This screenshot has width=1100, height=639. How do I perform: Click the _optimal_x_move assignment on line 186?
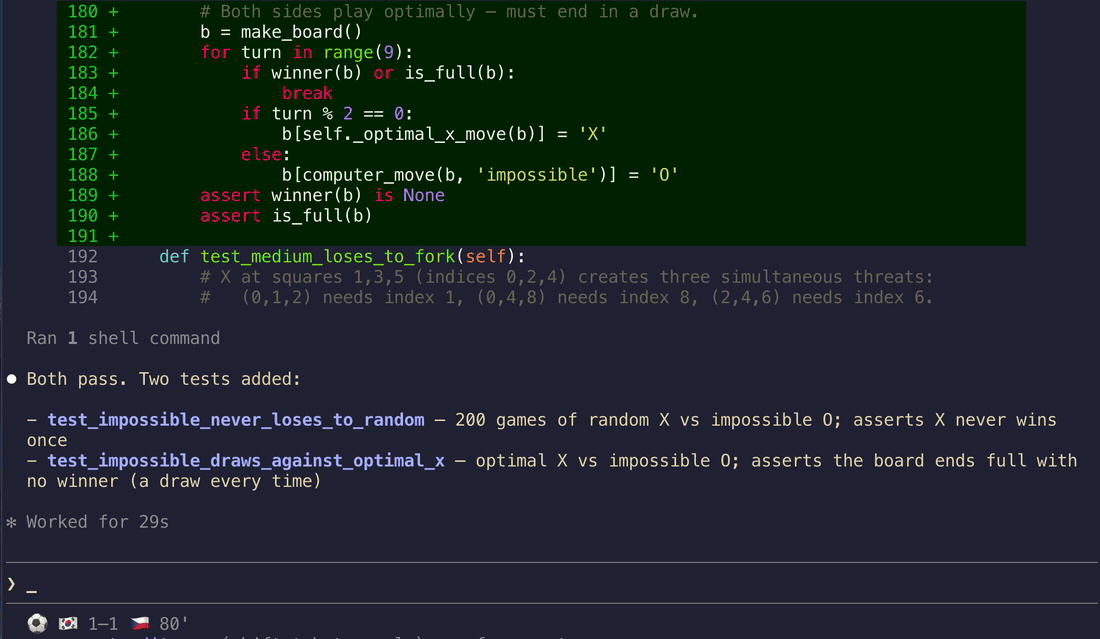pyautogui.click(x=444, y=134)
